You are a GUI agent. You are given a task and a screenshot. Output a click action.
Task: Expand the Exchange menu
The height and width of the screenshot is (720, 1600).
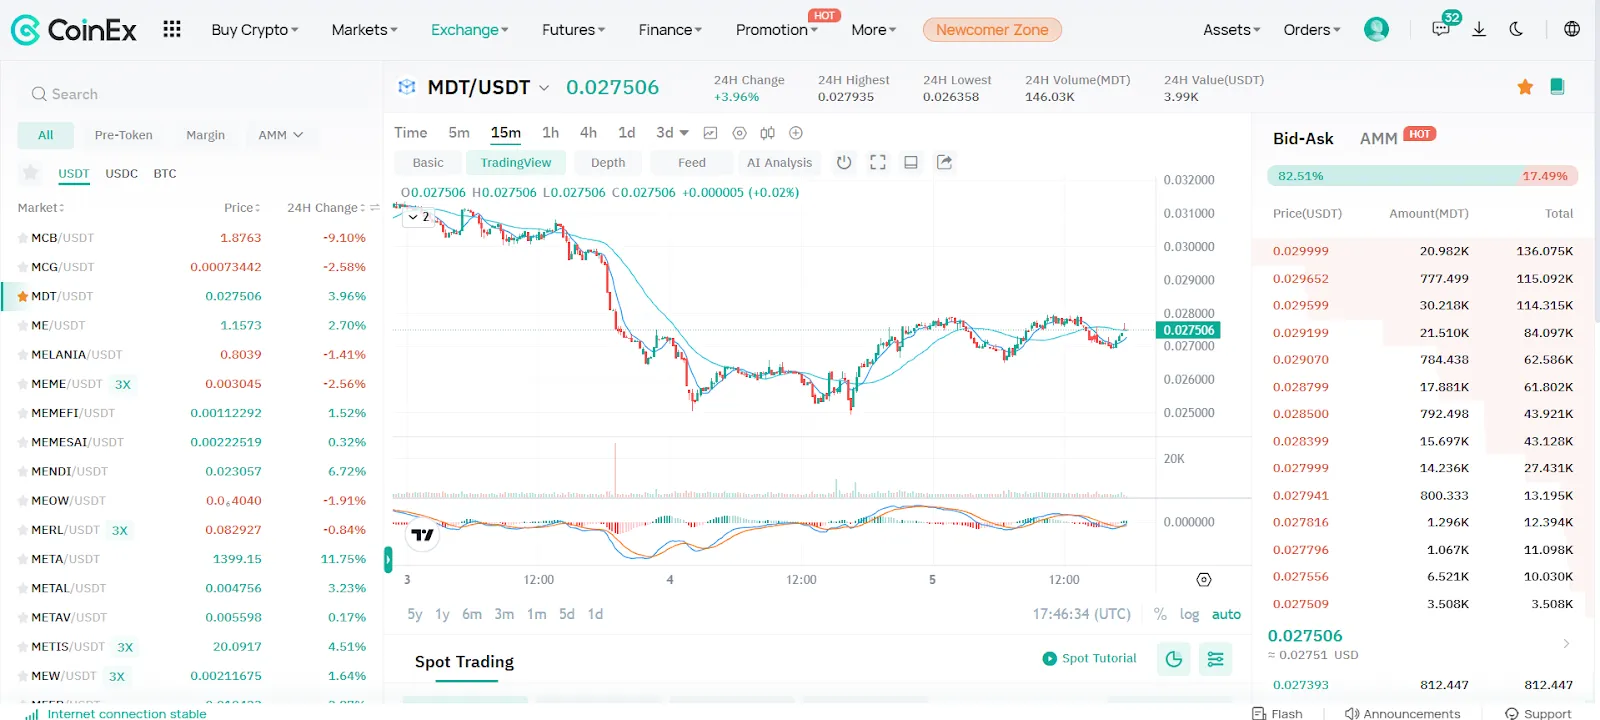(469, 30)
